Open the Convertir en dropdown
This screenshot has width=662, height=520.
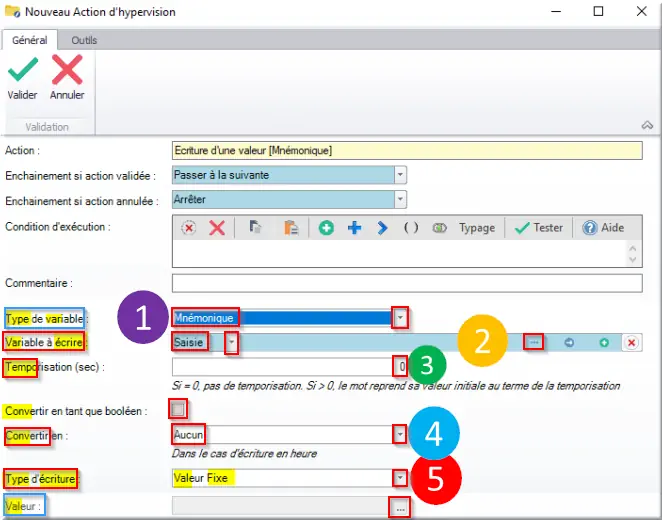399,434
